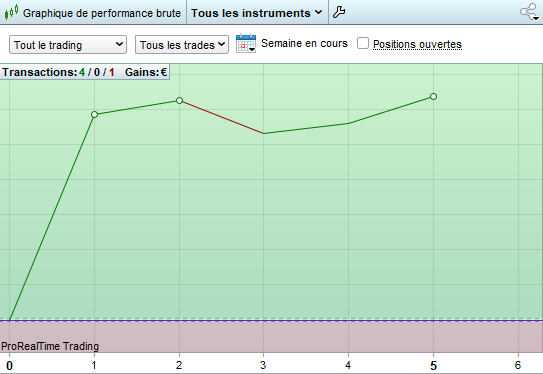This screenshot has height=374, width=543.
Task: Click the x-axis label 4
Action: point(348,365)
